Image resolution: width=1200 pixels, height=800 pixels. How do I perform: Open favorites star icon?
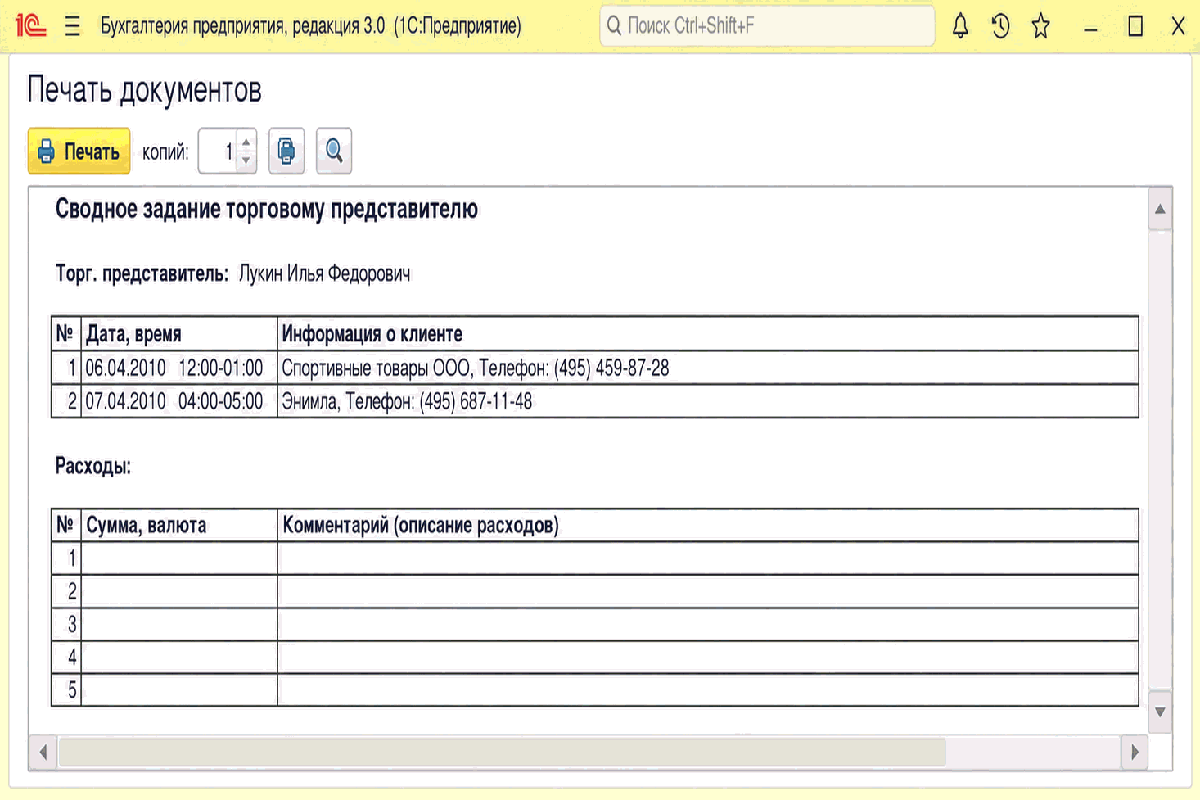(x=1041, y=27)
